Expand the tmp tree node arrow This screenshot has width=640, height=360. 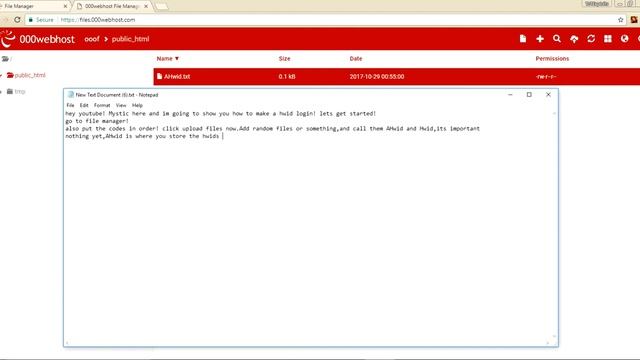[2, 91]
